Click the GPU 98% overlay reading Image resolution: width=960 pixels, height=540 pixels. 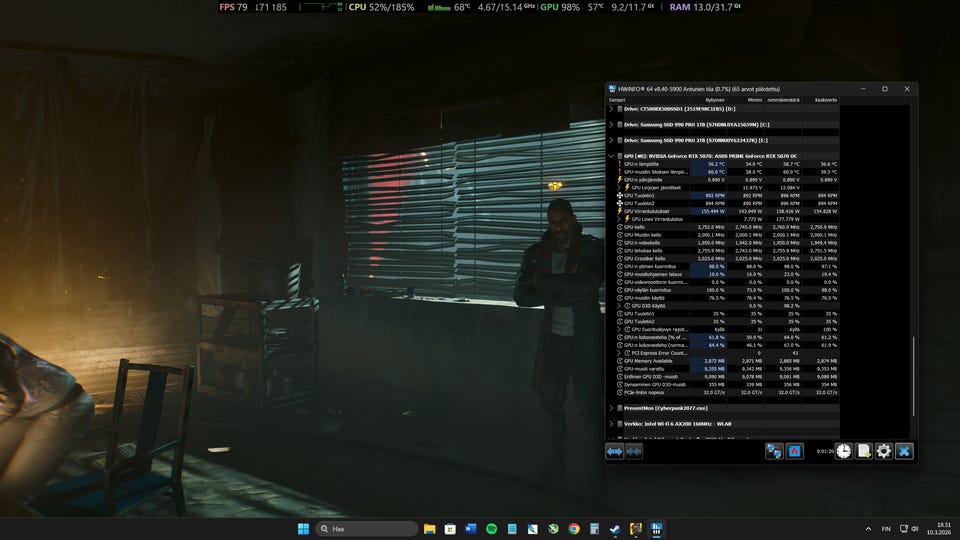click(560, 7)
